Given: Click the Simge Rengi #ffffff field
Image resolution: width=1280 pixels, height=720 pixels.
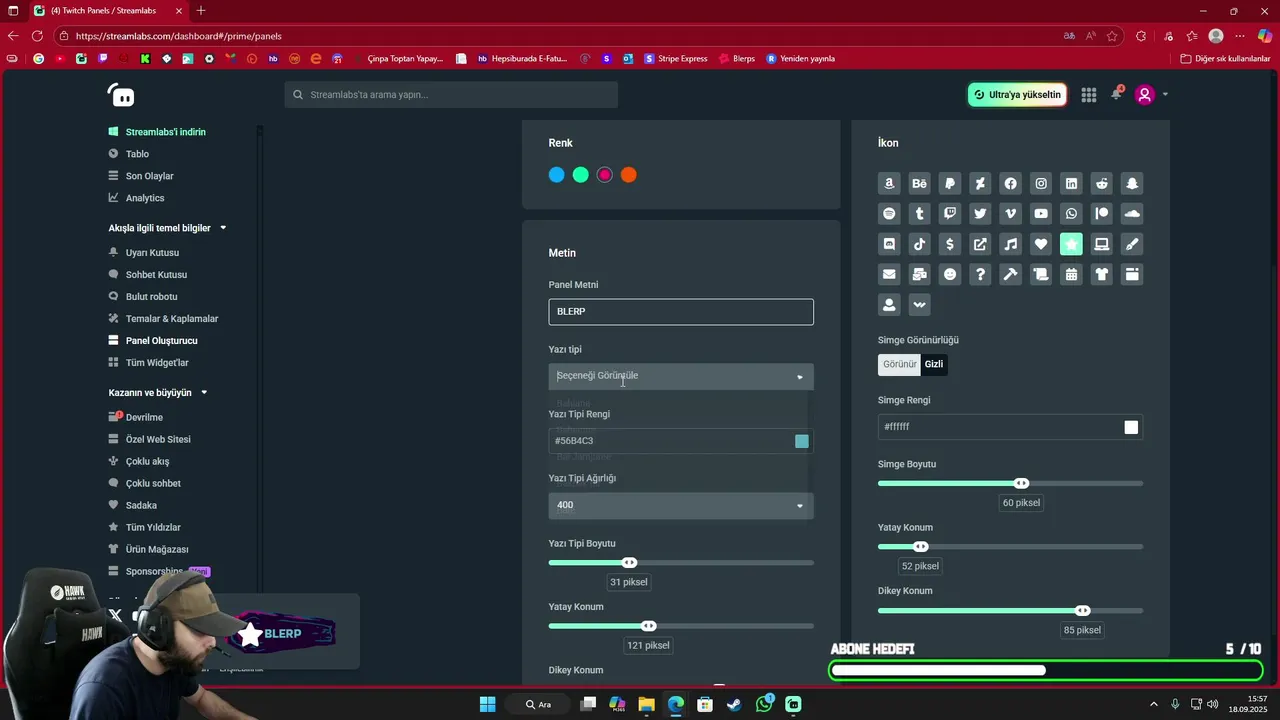Looking at the screenshot, I should tap(1010, 427).
